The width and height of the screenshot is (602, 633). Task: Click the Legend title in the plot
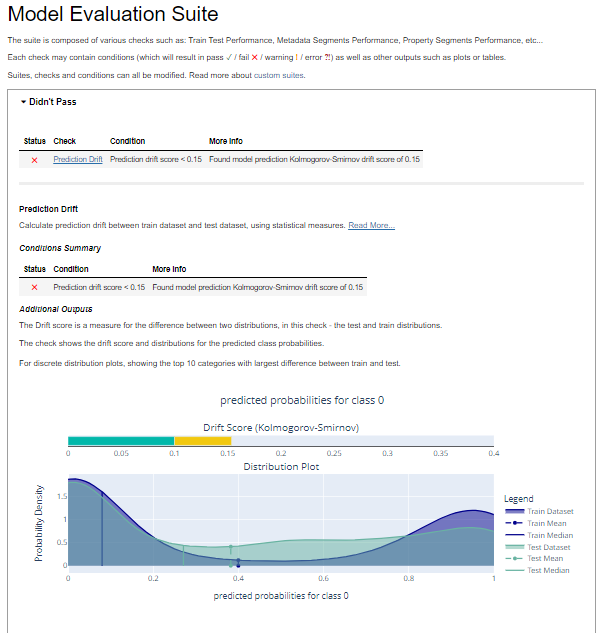(519, 499)
